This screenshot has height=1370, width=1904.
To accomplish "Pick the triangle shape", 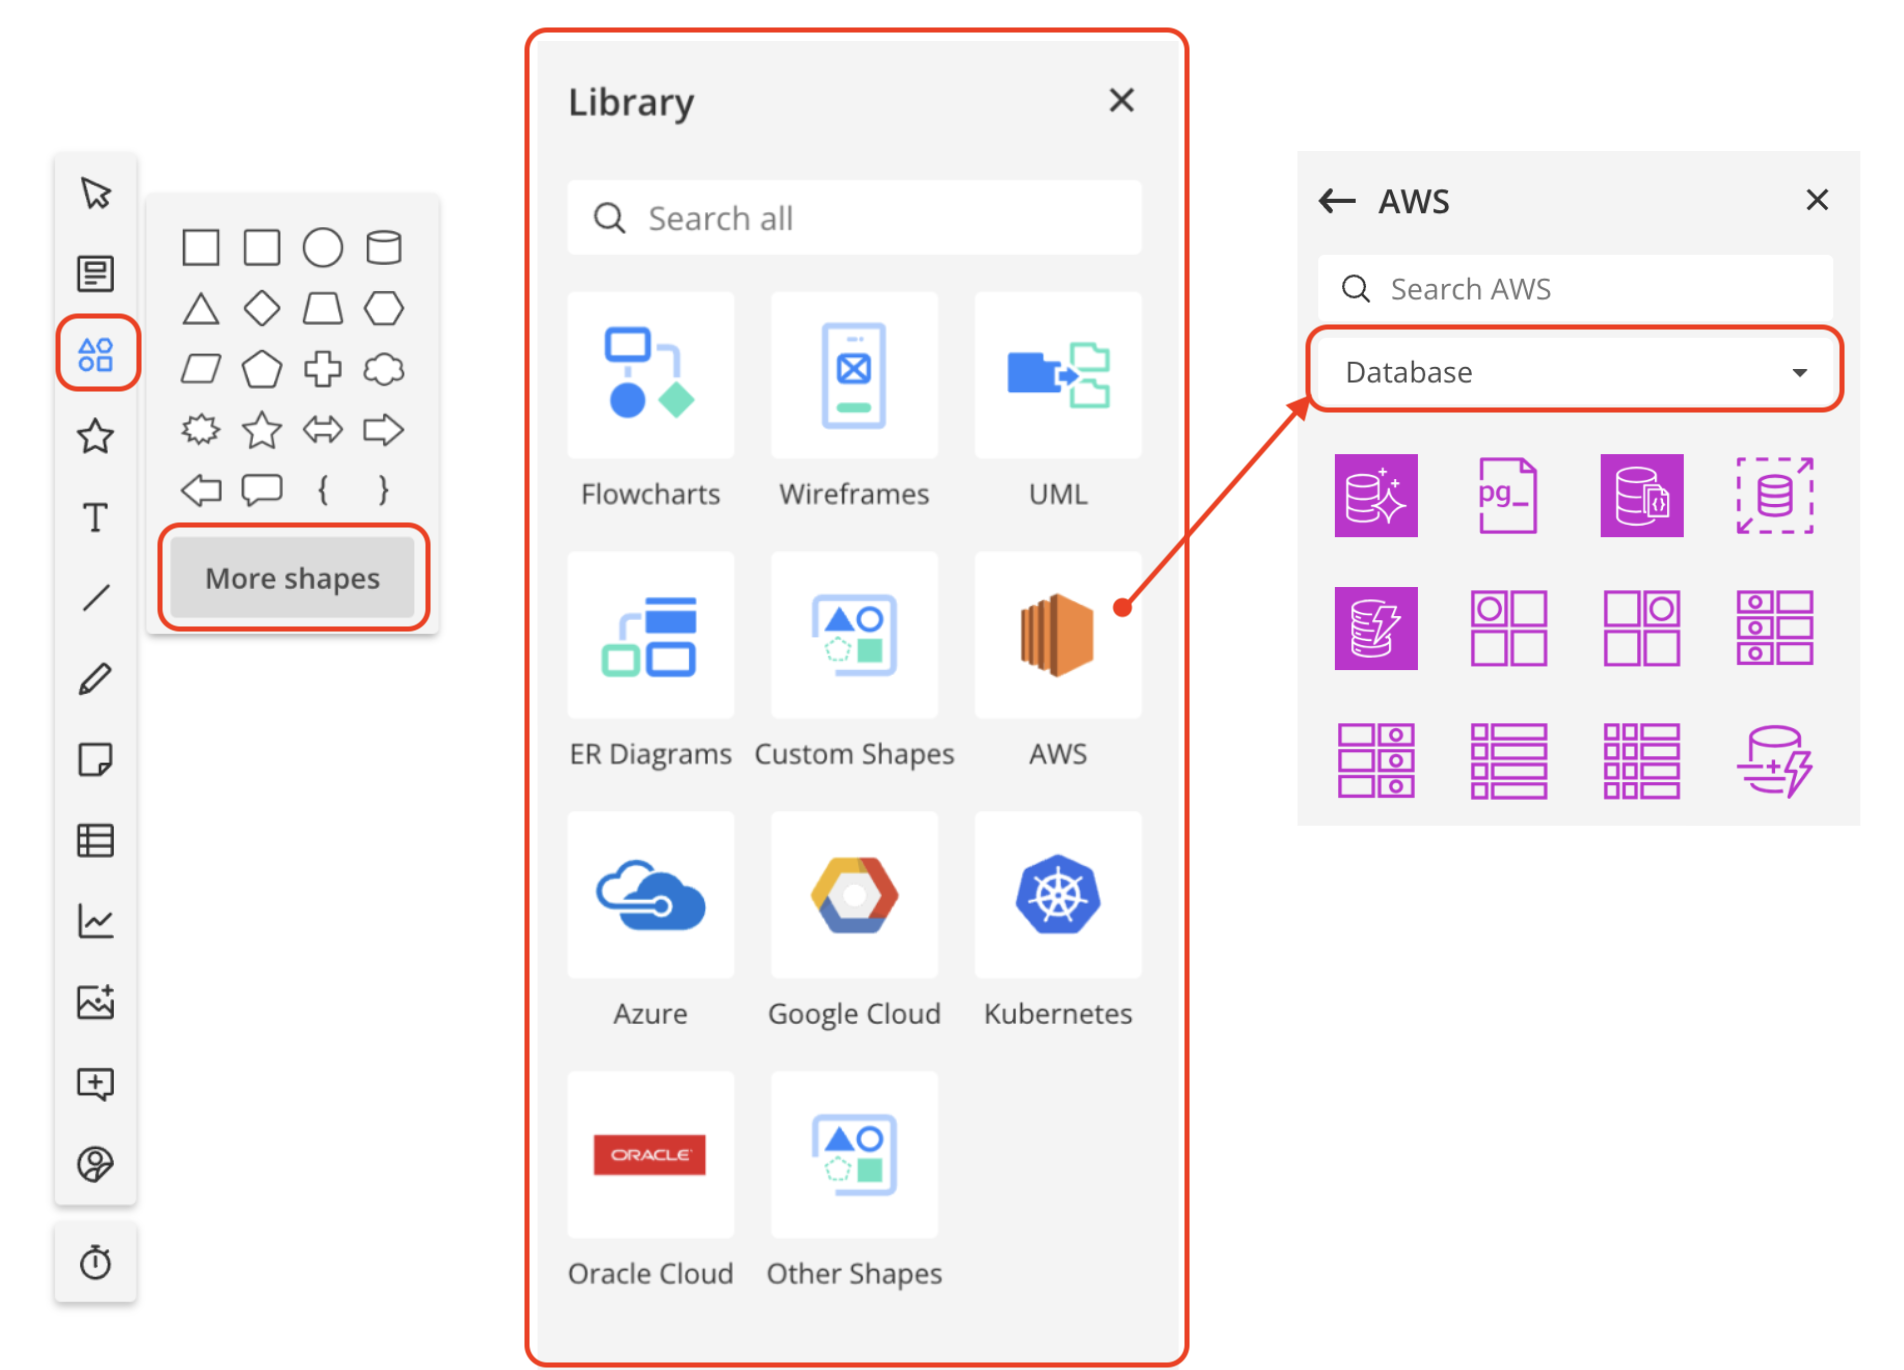I will point(201,308).
